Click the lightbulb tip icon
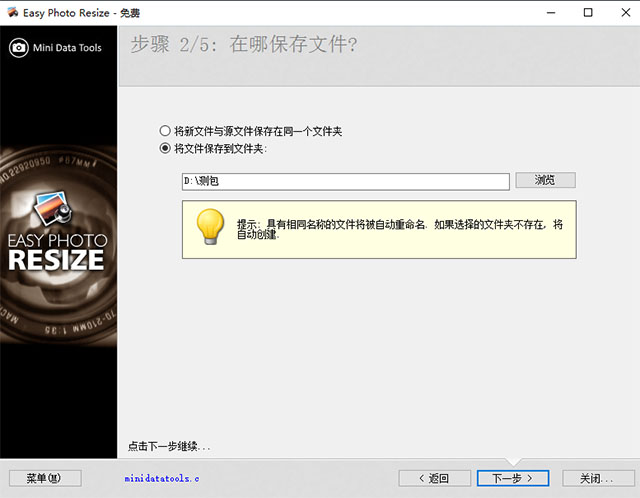 [210, 227]
